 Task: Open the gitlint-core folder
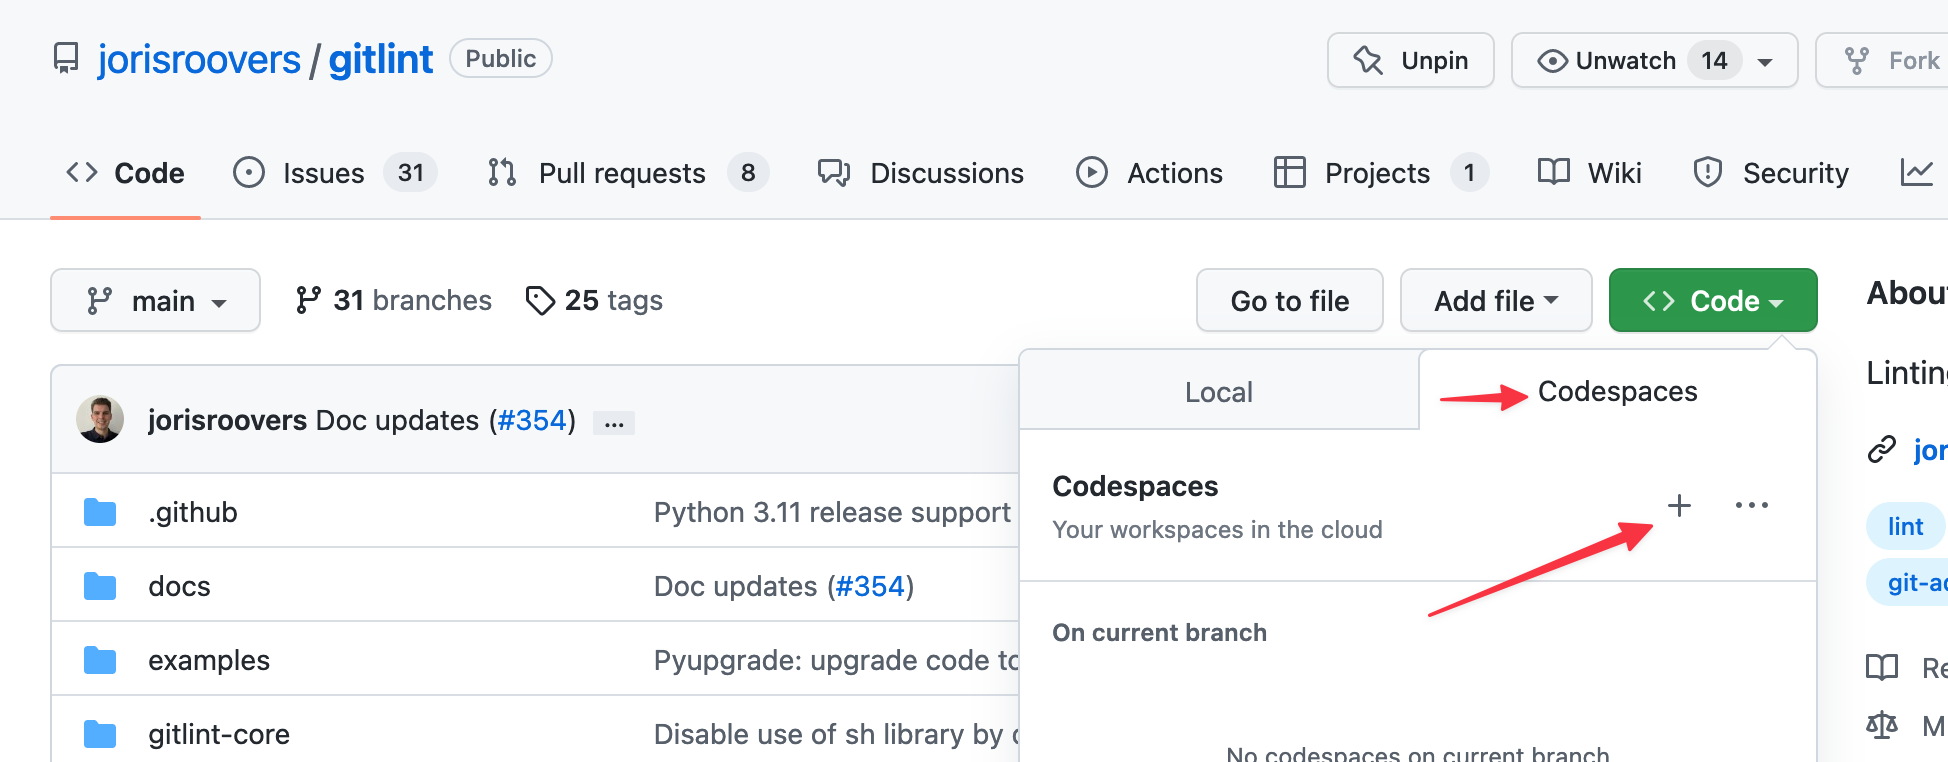219,734
